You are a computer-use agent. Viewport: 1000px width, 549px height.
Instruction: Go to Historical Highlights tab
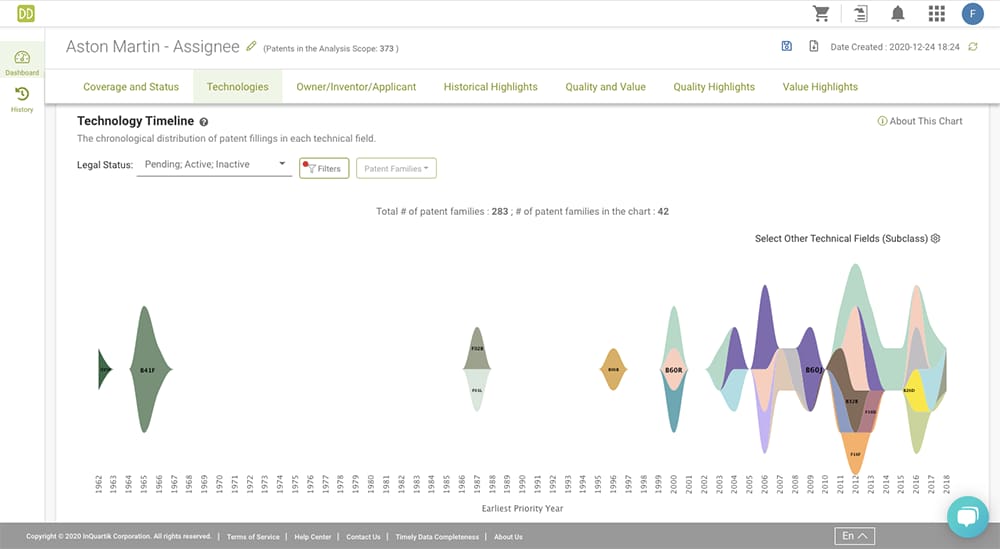tap(490, 87)
